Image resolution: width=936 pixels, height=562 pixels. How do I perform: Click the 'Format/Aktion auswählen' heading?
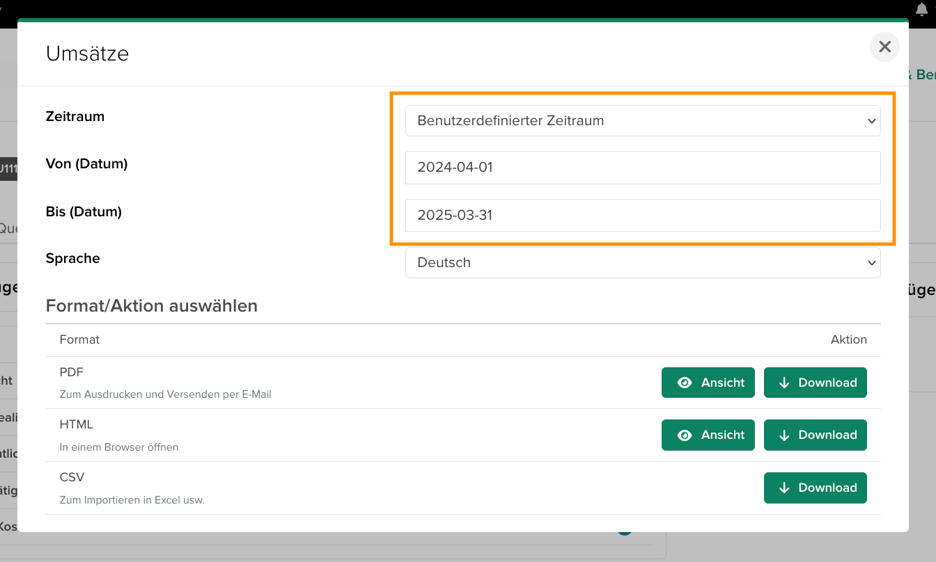(152, 306)
